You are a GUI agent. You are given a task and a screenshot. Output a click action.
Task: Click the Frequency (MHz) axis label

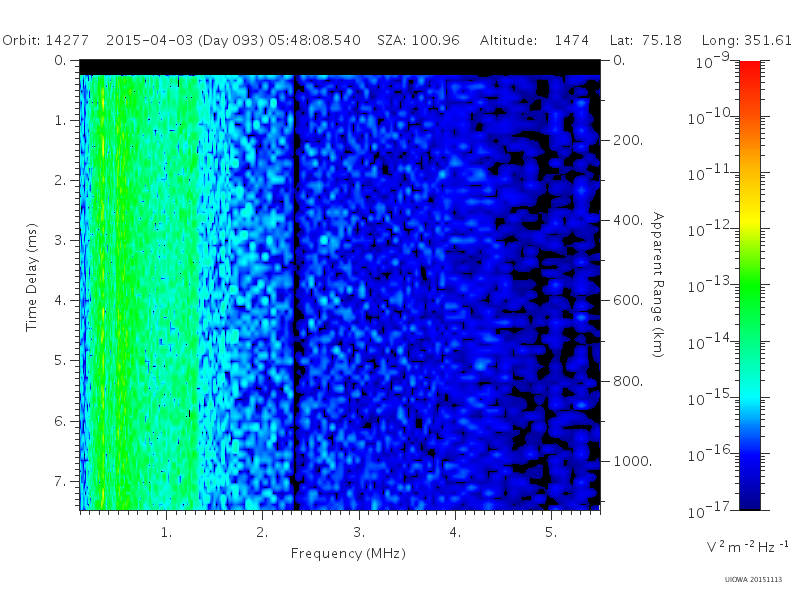coord(348,554)
